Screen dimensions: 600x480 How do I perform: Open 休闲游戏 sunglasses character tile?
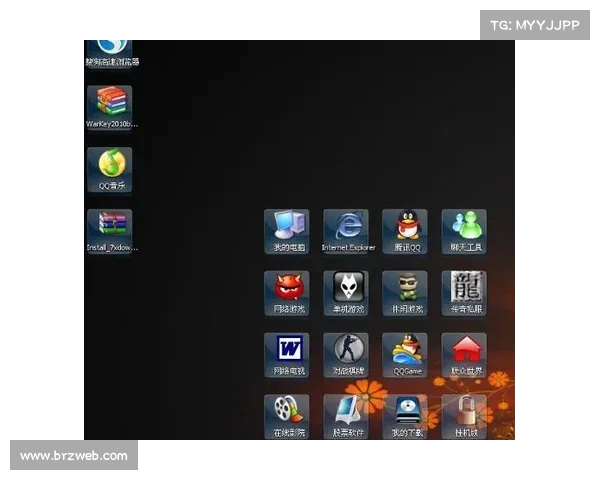pos(405,293)
